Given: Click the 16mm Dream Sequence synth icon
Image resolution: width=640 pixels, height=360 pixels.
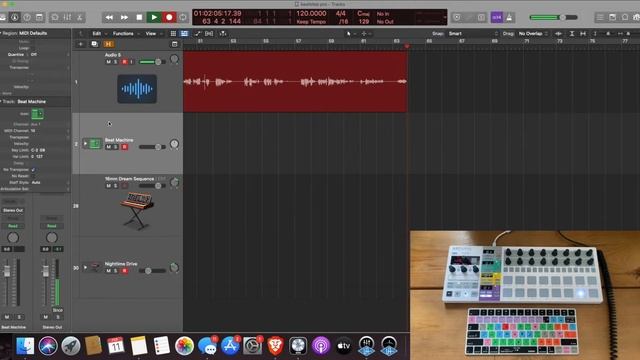Looking at the screenshot, I should pyautogui.click(x=137, y=210).
